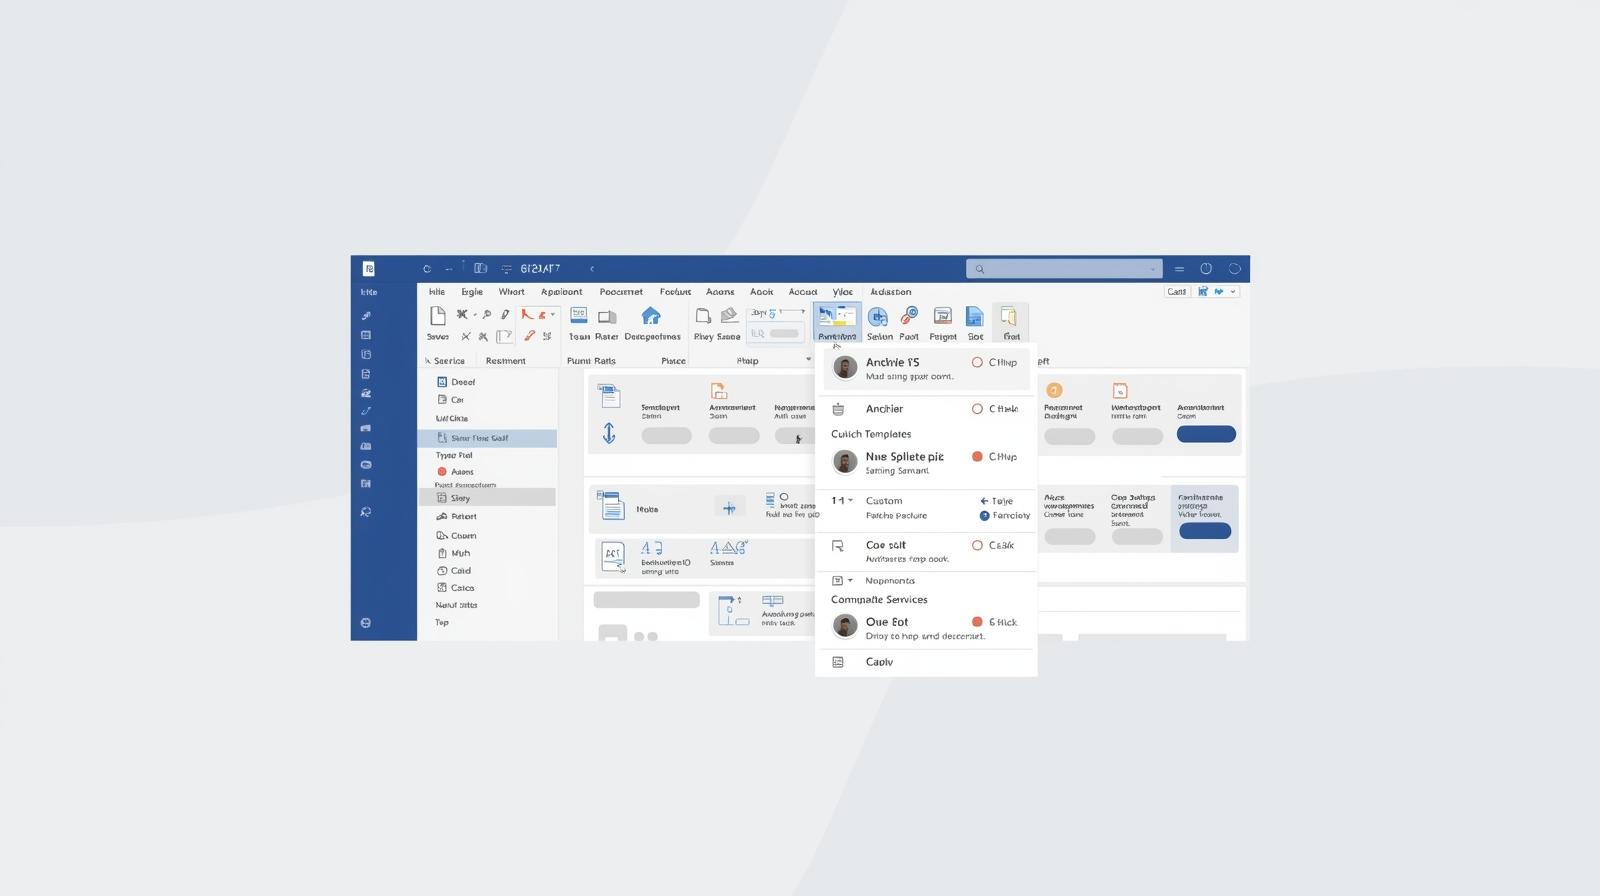Open the Fooluet ribbon tab
This screenshot has height=896, width=1600.
pos(675,292)
